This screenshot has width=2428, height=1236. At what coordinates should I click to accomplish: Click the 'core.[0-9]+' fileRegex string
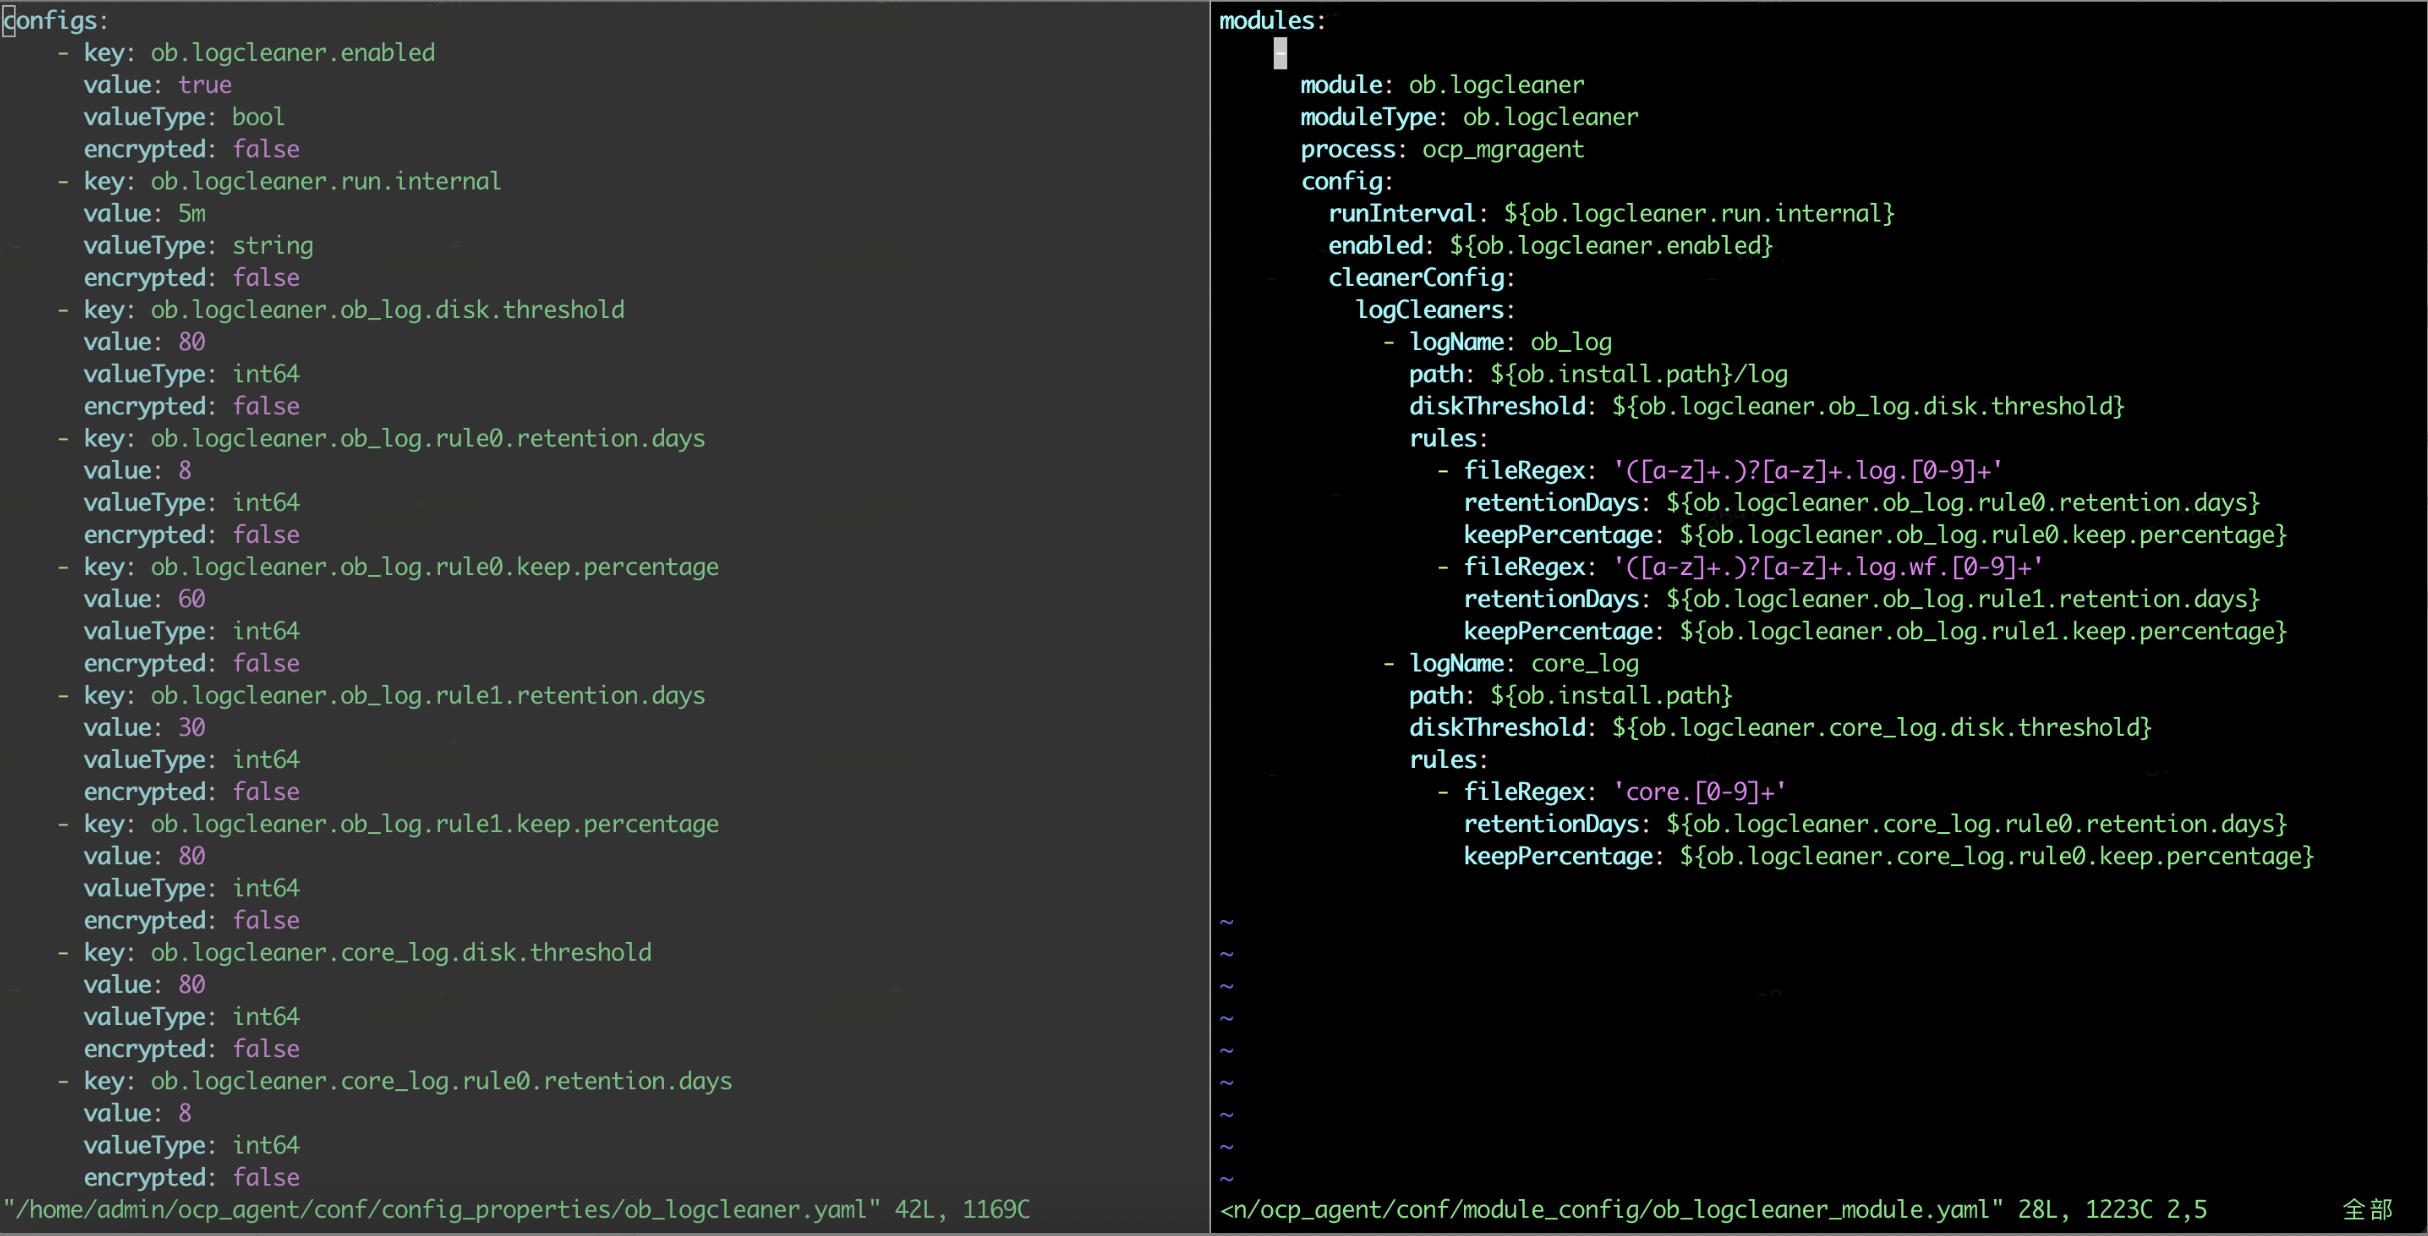1700,792
